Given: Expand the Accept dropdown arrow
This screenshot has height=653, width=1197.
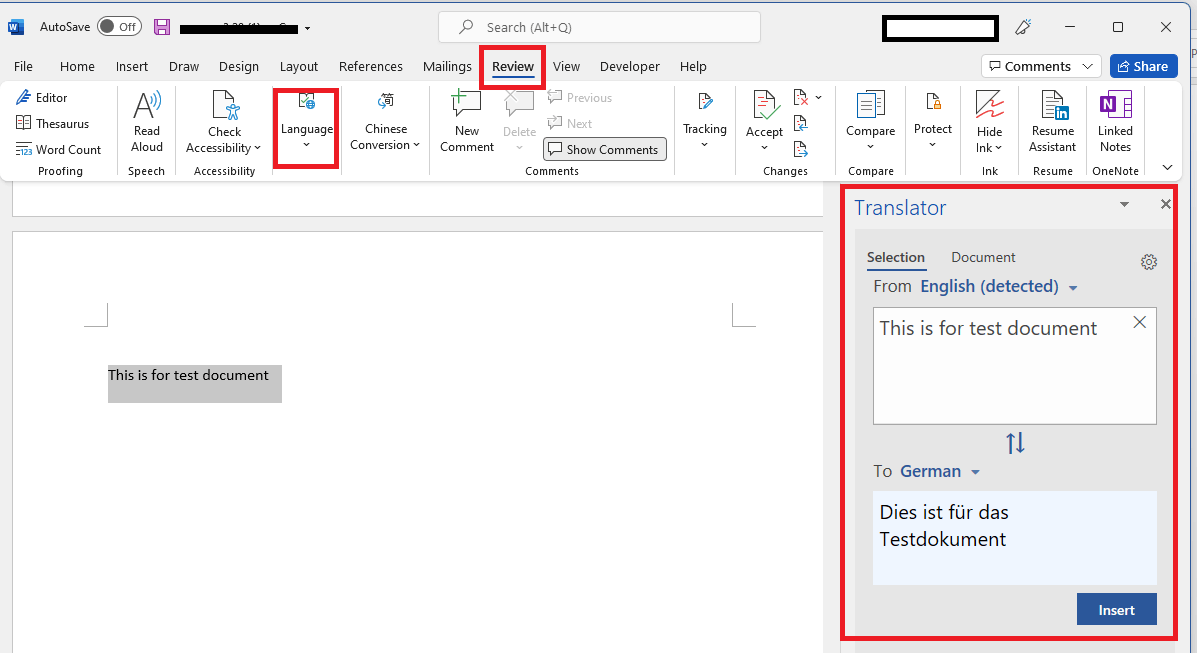Looking at the screenshot, I should [764, 147].
